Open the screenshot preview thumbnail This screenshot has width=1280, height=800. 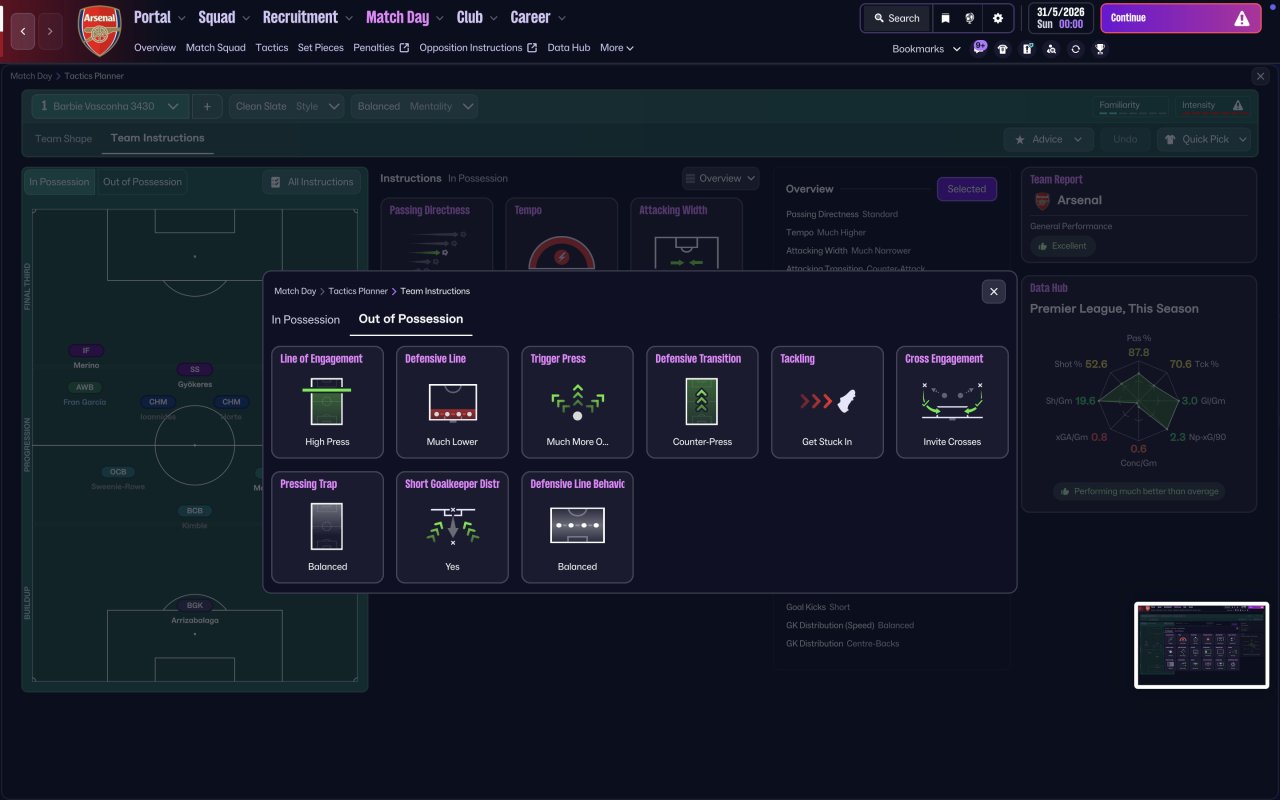click(1201, 645)
